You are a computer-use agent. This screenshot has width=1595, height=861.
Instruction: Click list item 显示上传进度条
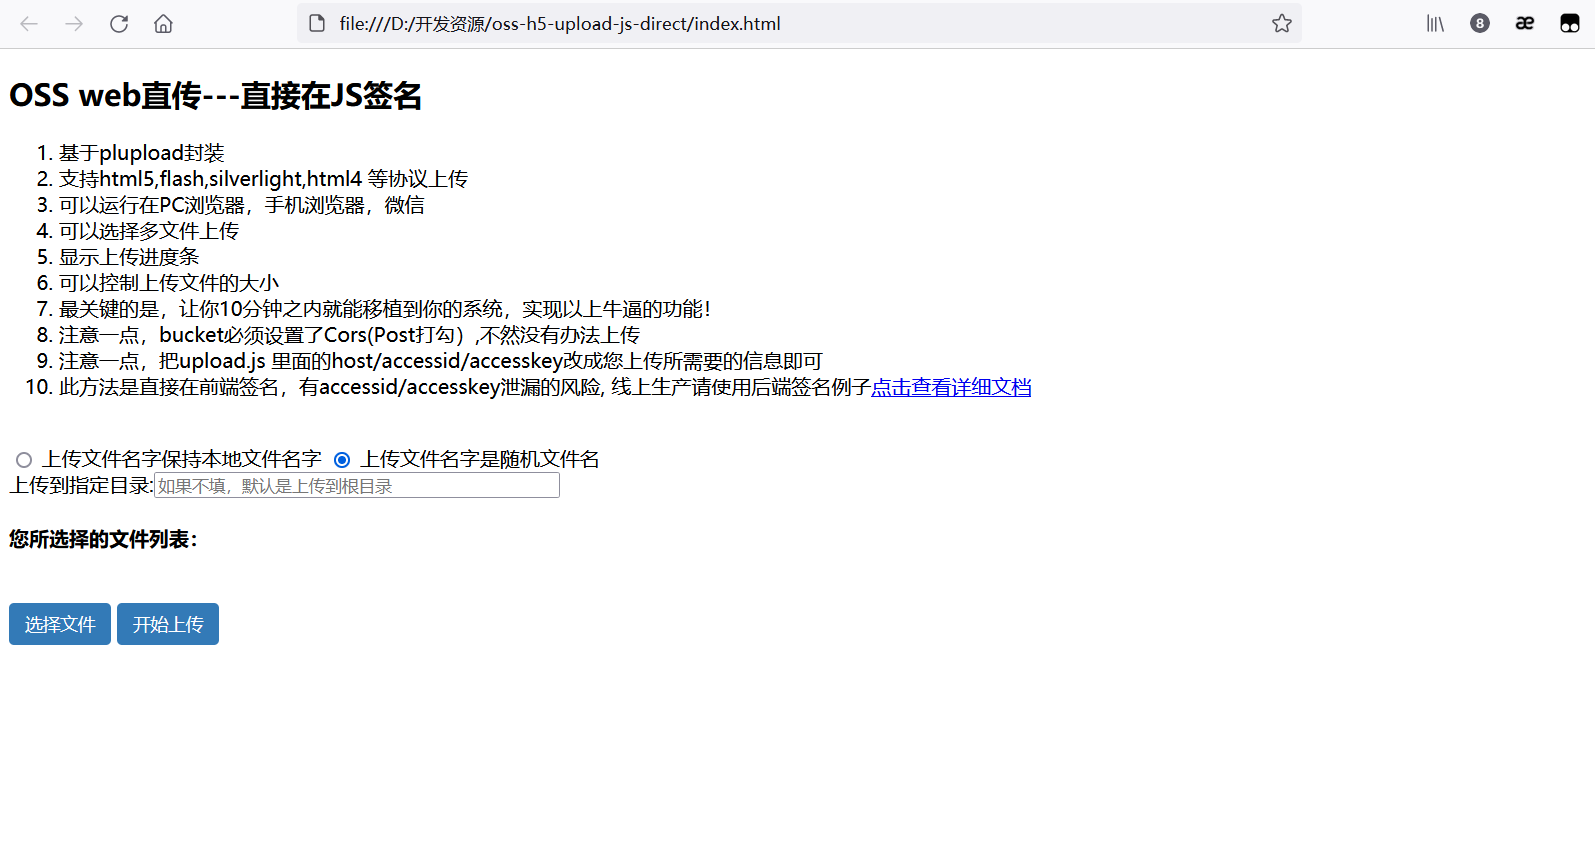(x=129, y=257)
